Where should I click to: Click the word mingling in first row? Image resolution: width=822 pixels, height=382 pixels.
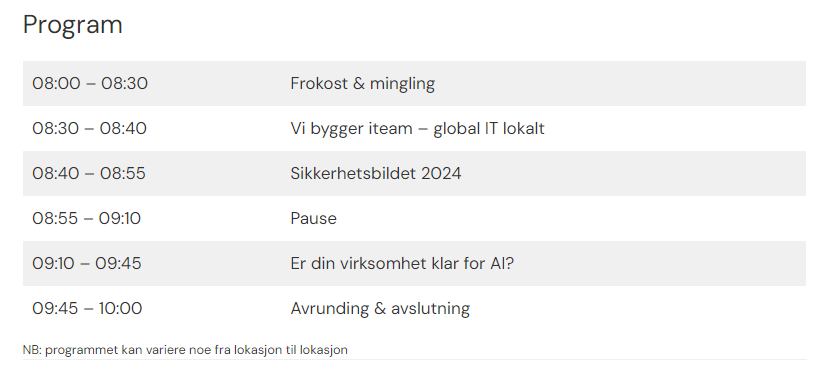click(x=402, y=84)
